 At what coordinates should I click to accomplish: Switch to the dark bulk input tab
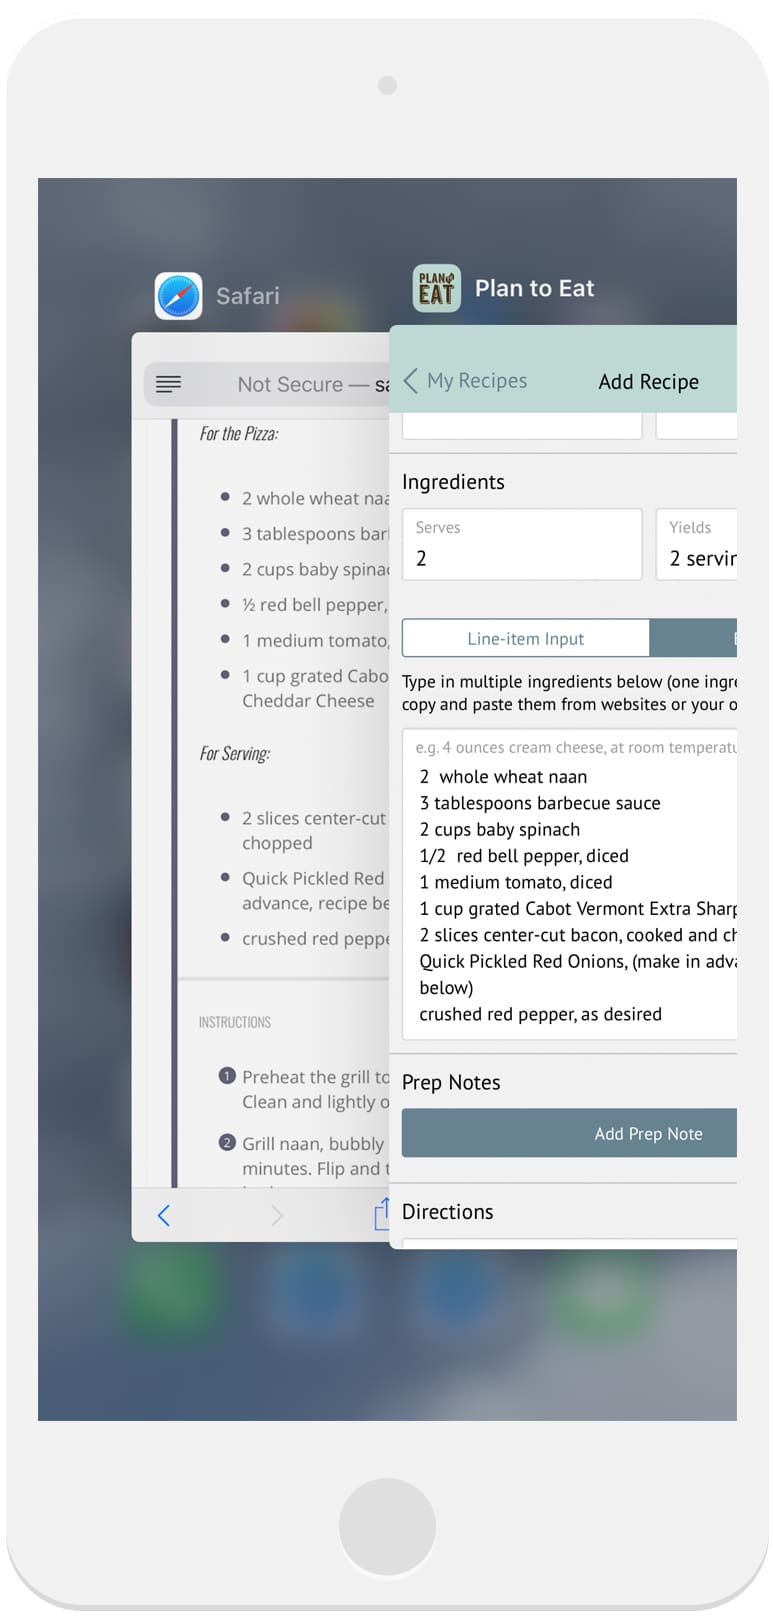(x=693, y=638)
